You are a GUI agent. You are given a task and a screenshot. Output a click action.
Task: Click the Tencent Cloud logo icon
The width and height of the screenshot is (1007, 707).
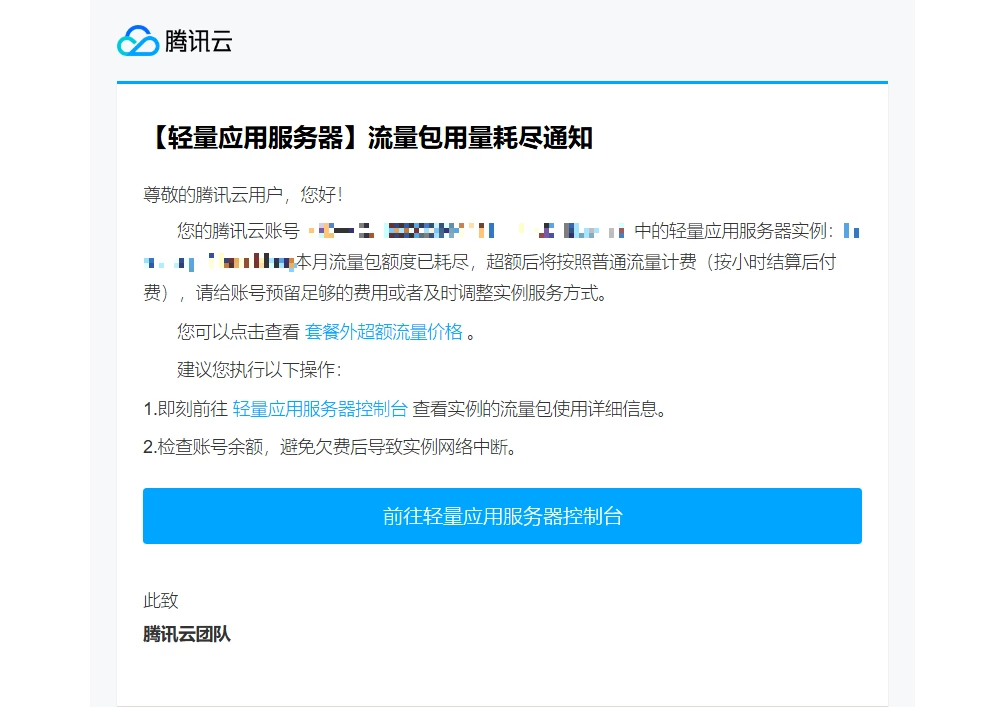click(x=137, y=41)
